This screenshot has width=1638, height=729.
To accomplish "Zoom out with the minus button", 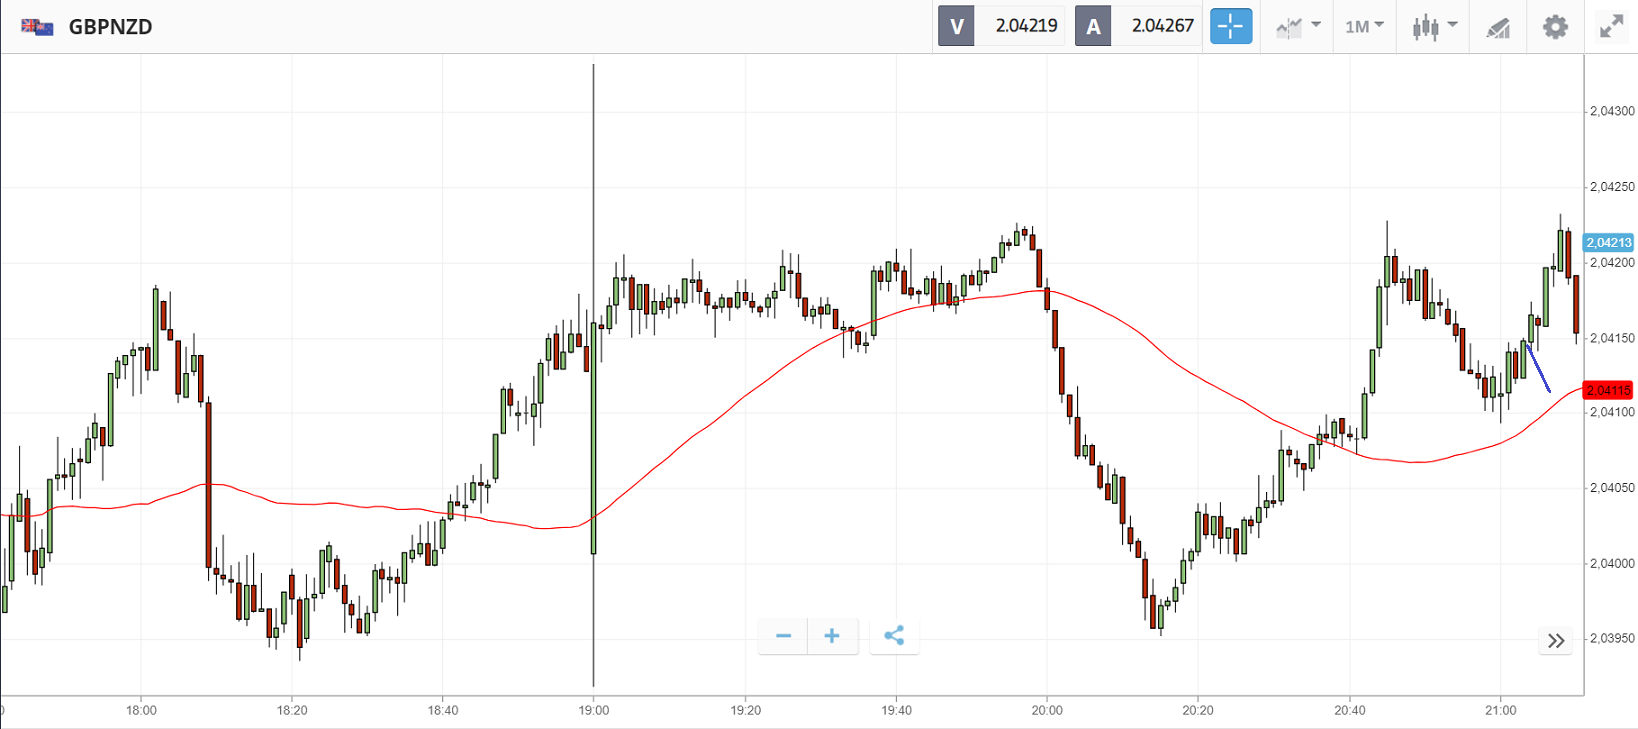I will [x=783, y=636].
